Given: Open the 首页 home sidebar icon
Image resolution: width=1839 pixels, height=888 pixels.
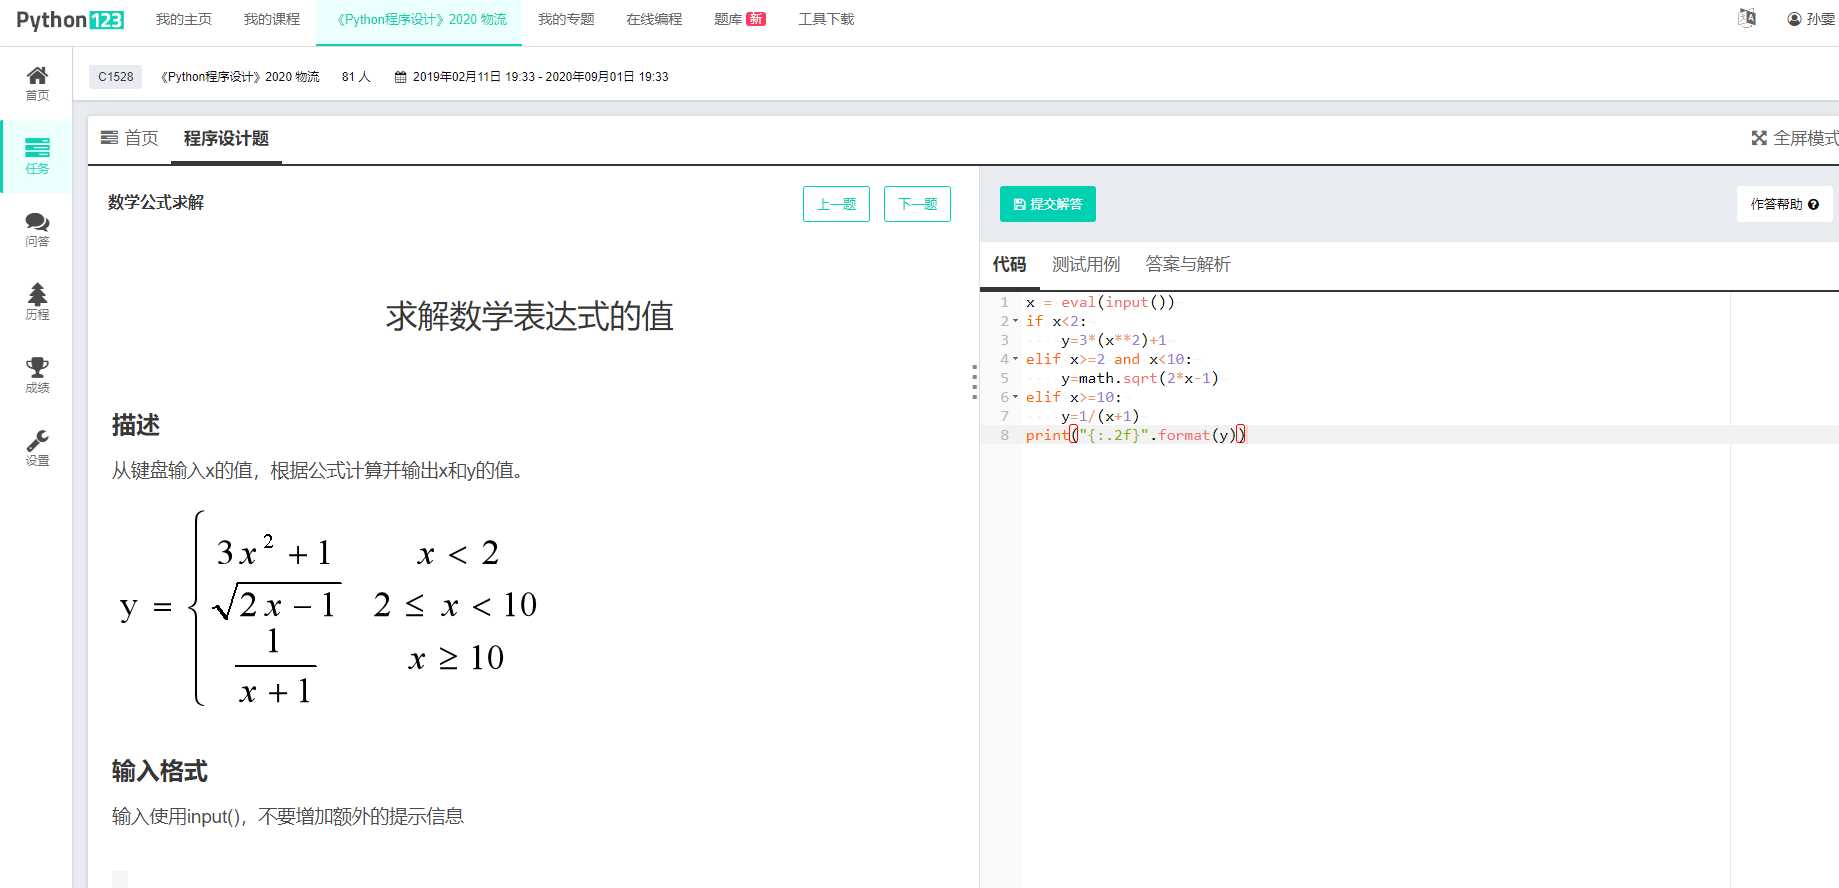Looking at the screenshot, I should click(37, 84).
